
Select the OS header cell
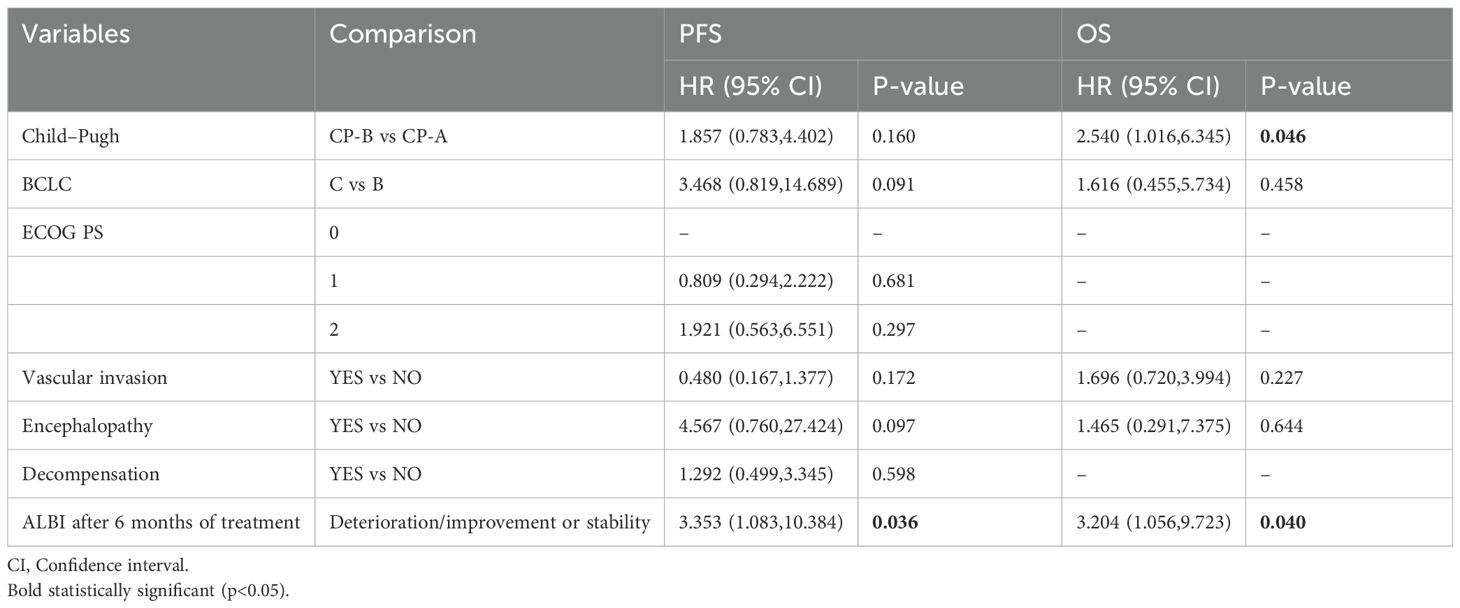tap(1092, 34)
